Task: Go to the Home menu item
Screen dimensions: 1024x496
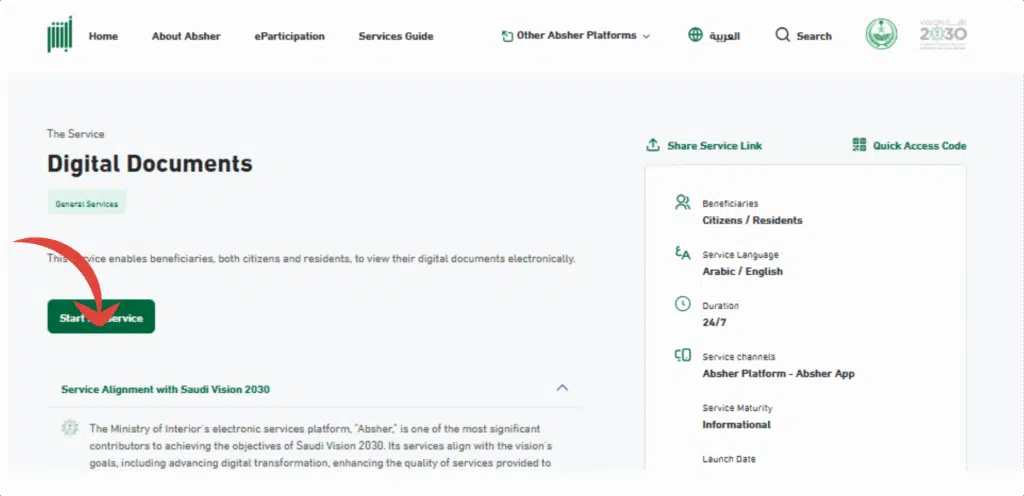Action: 103,36
